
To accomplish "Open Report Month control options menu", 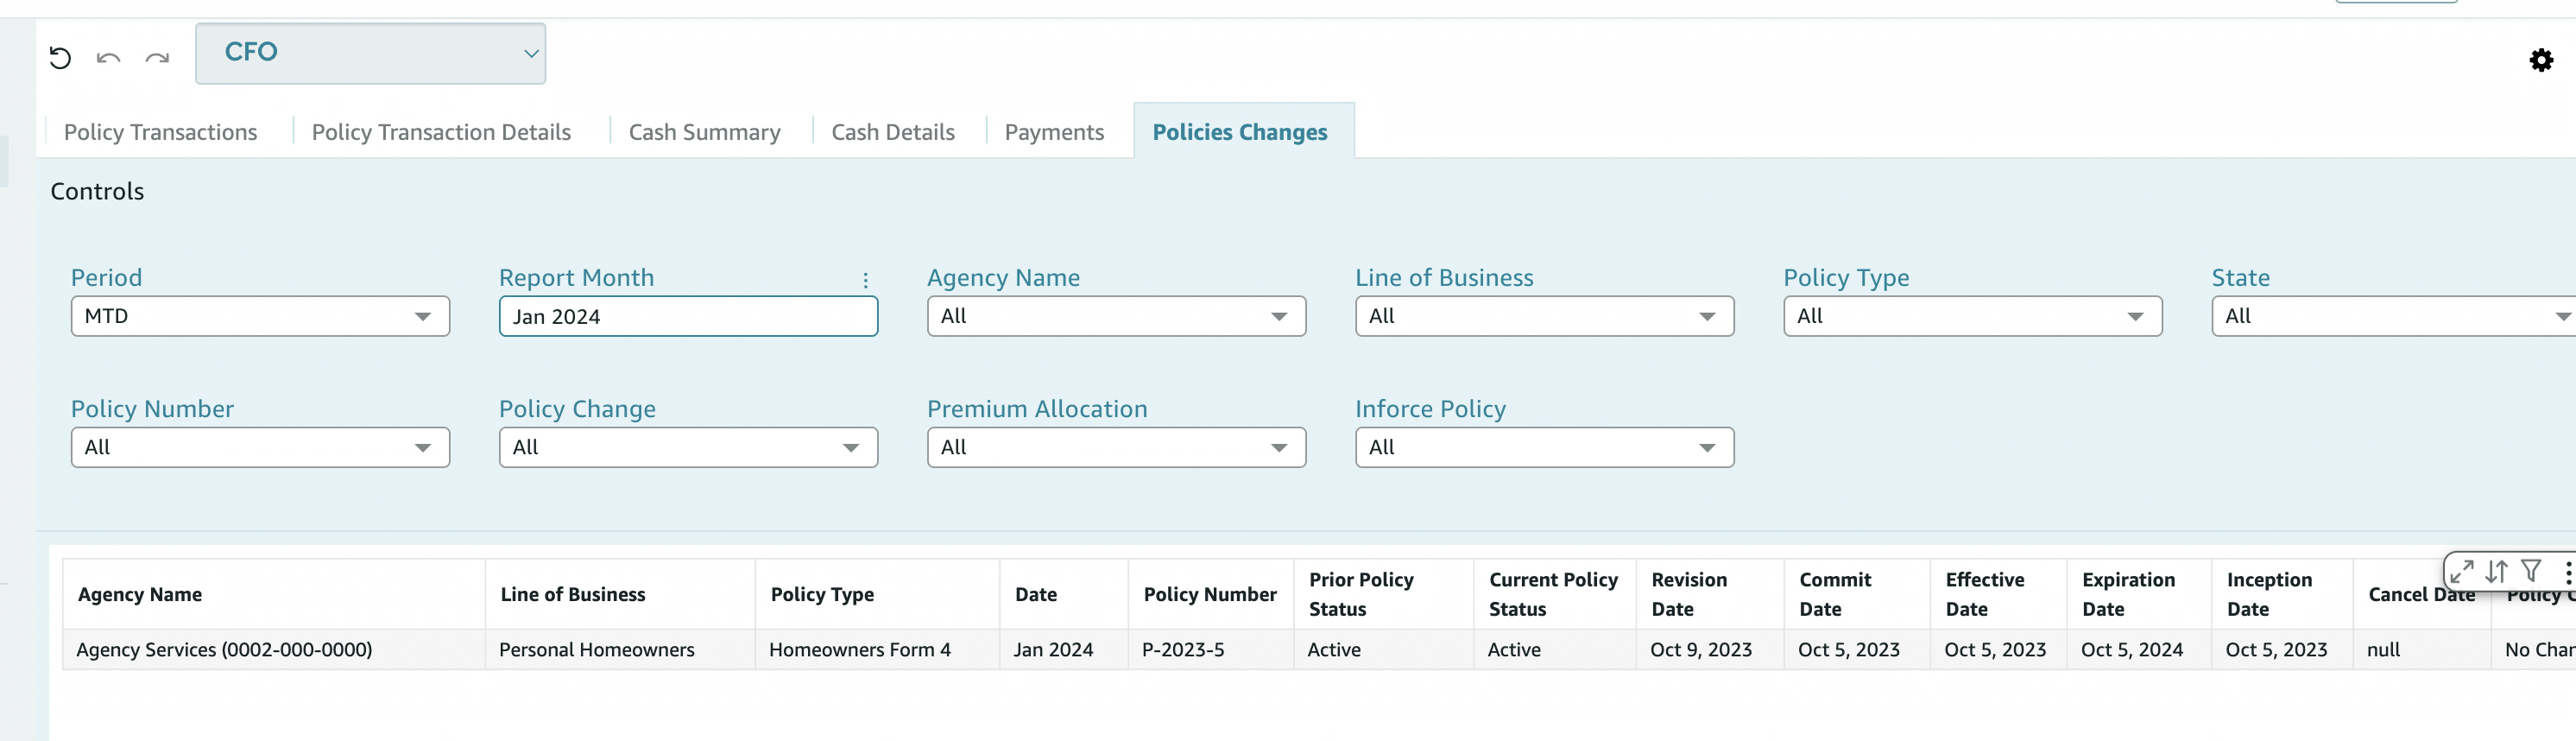I will 865,280.
